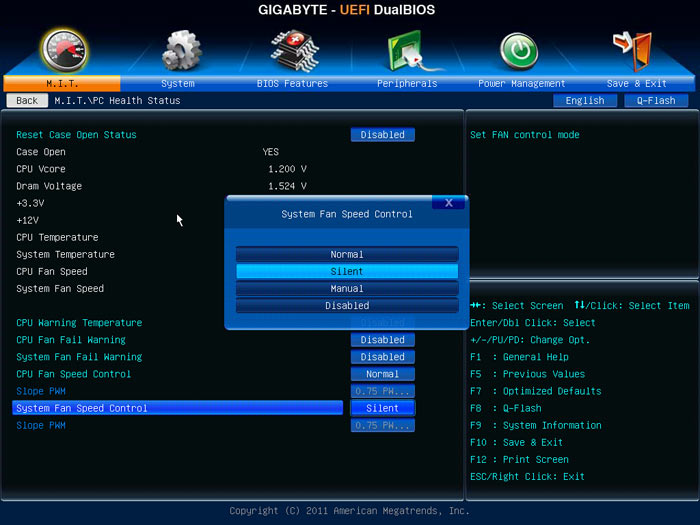The image size is (700, 525).
Task: Click the Case Open YES value
Action: click(271, 152)
